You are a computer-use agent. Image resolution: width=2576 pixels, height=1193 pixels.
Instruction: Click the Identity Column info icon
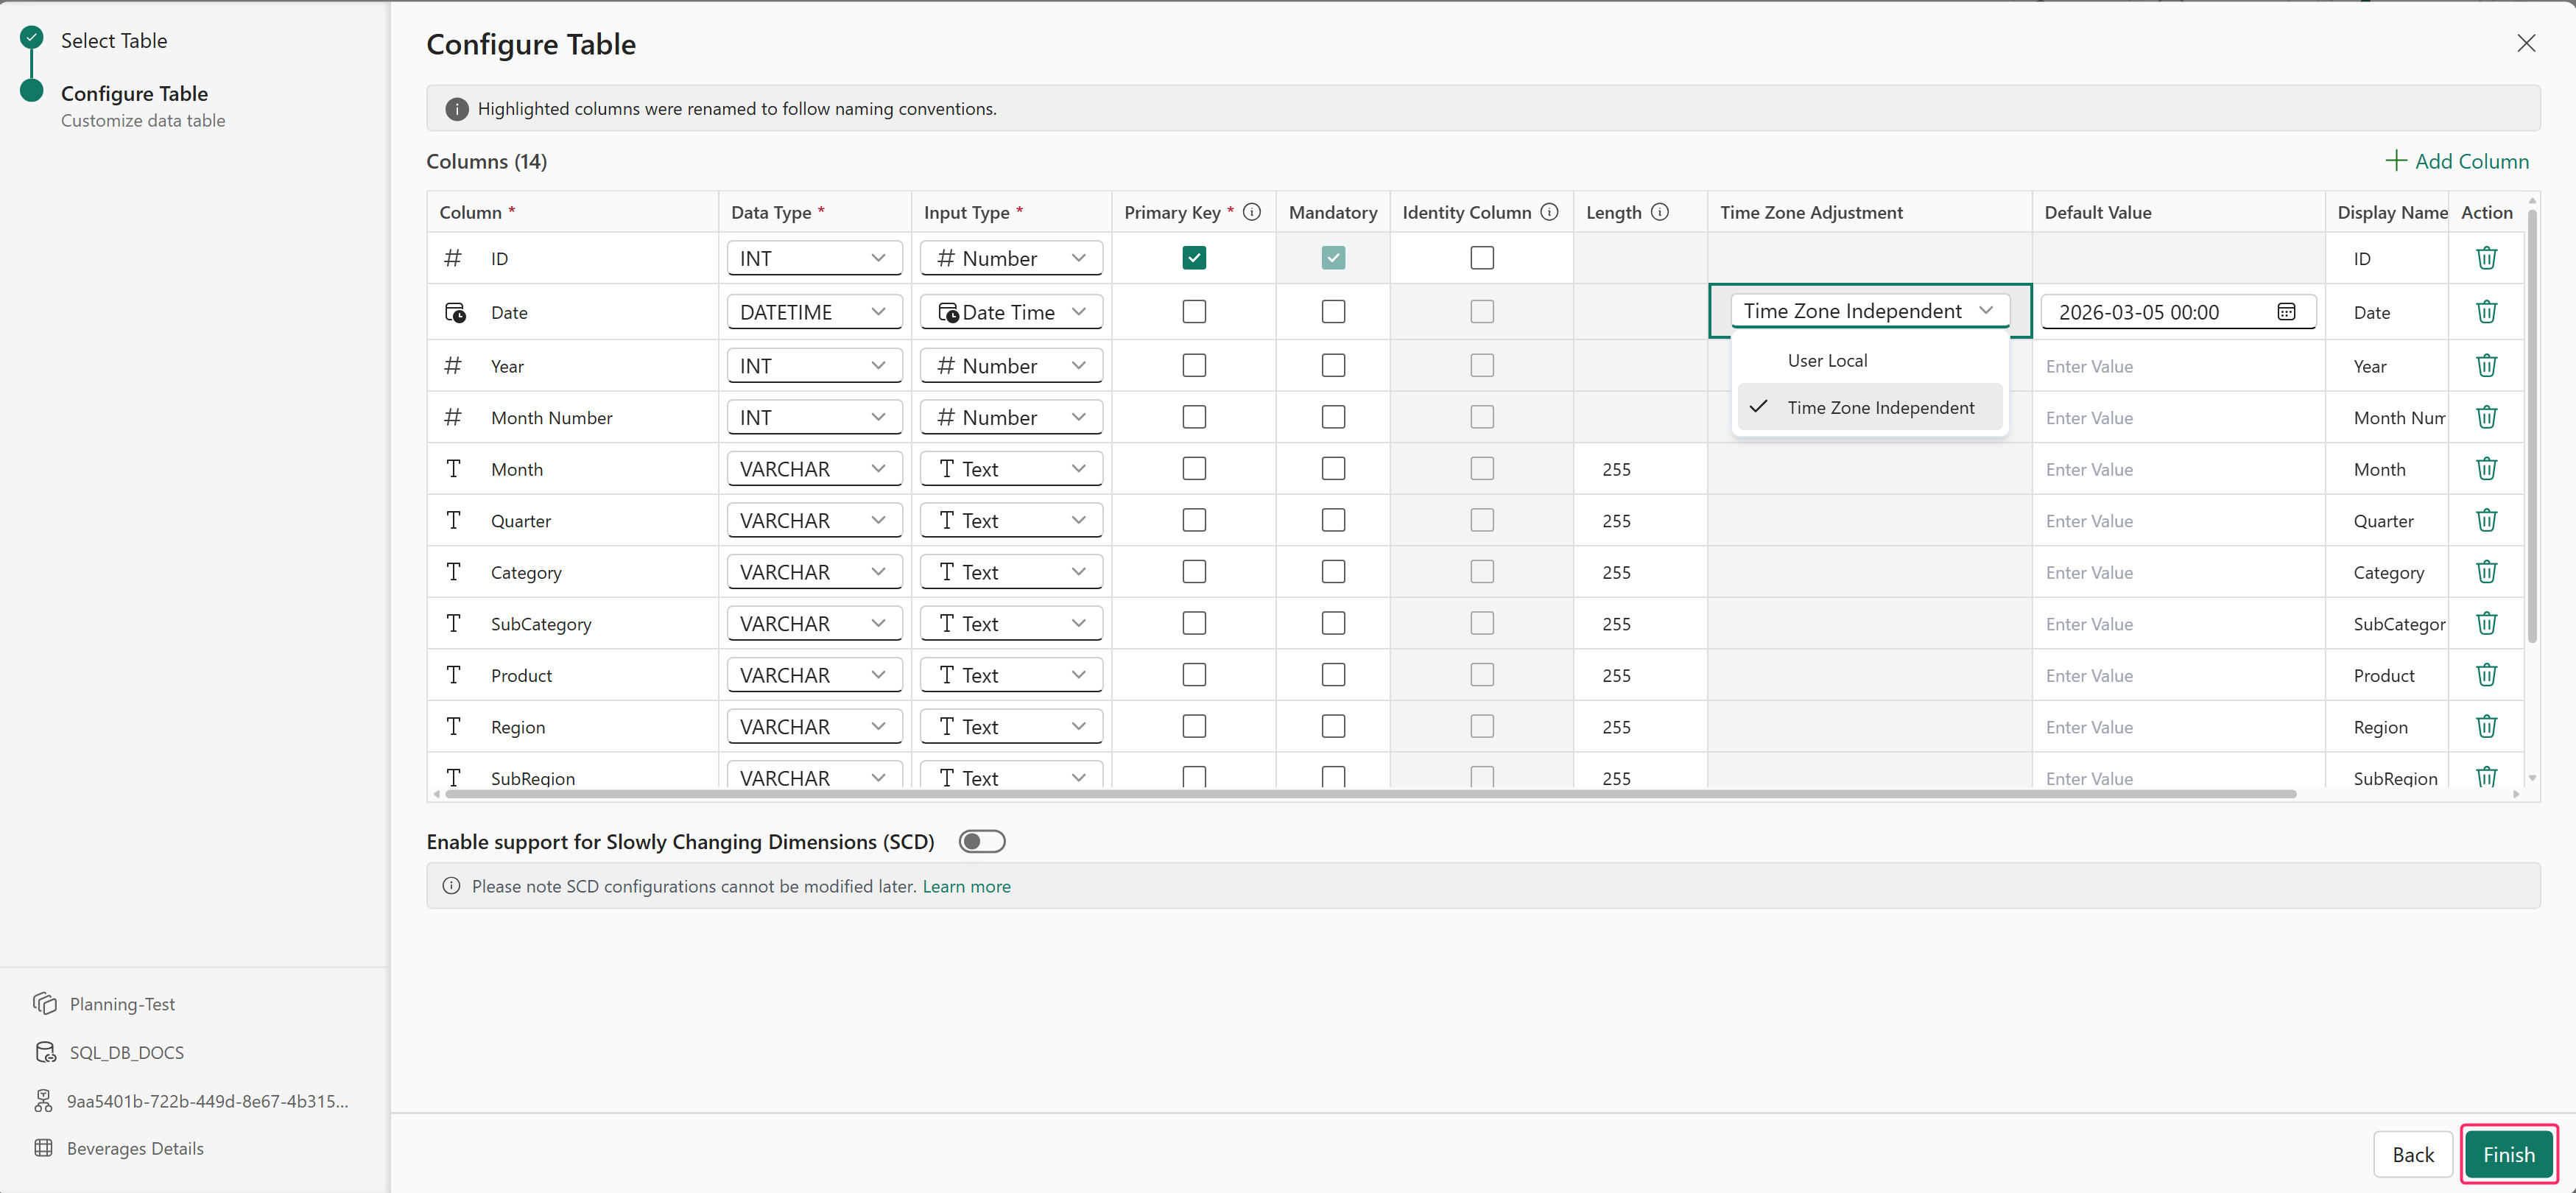coord(1549,212)
